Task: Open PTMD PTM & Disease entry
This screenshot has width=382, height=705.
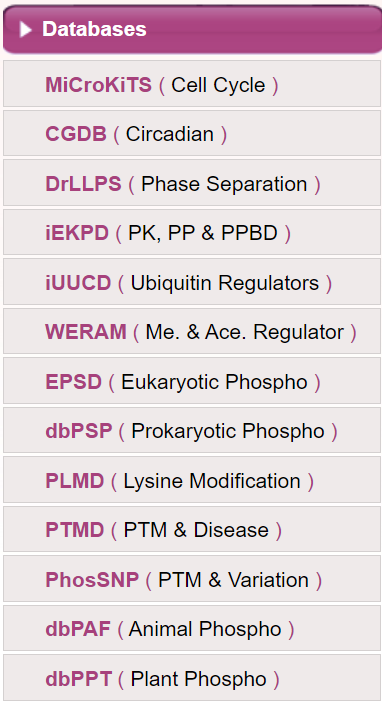Action: tap(192, 529)
